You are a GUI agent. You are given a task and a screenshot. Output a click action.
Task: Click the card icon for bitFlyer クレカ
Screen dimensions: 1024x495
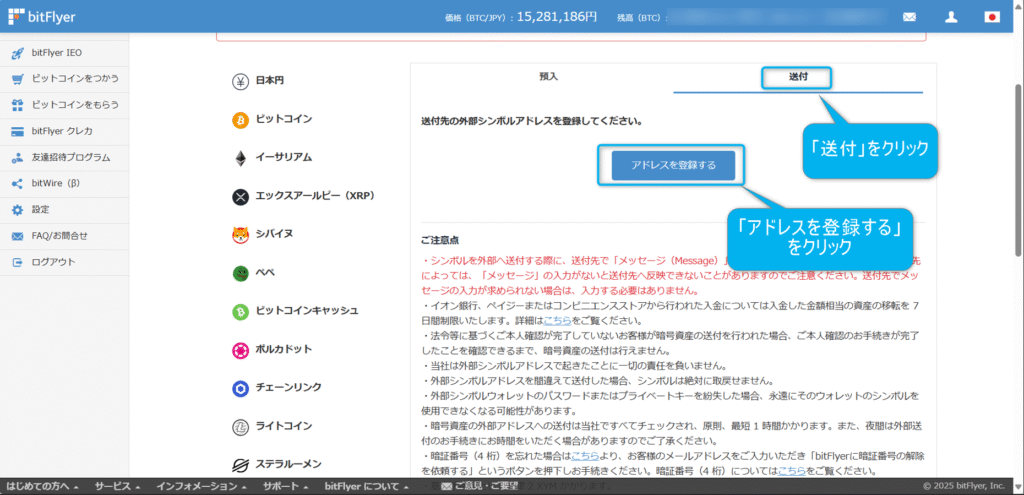click(18, 131)
